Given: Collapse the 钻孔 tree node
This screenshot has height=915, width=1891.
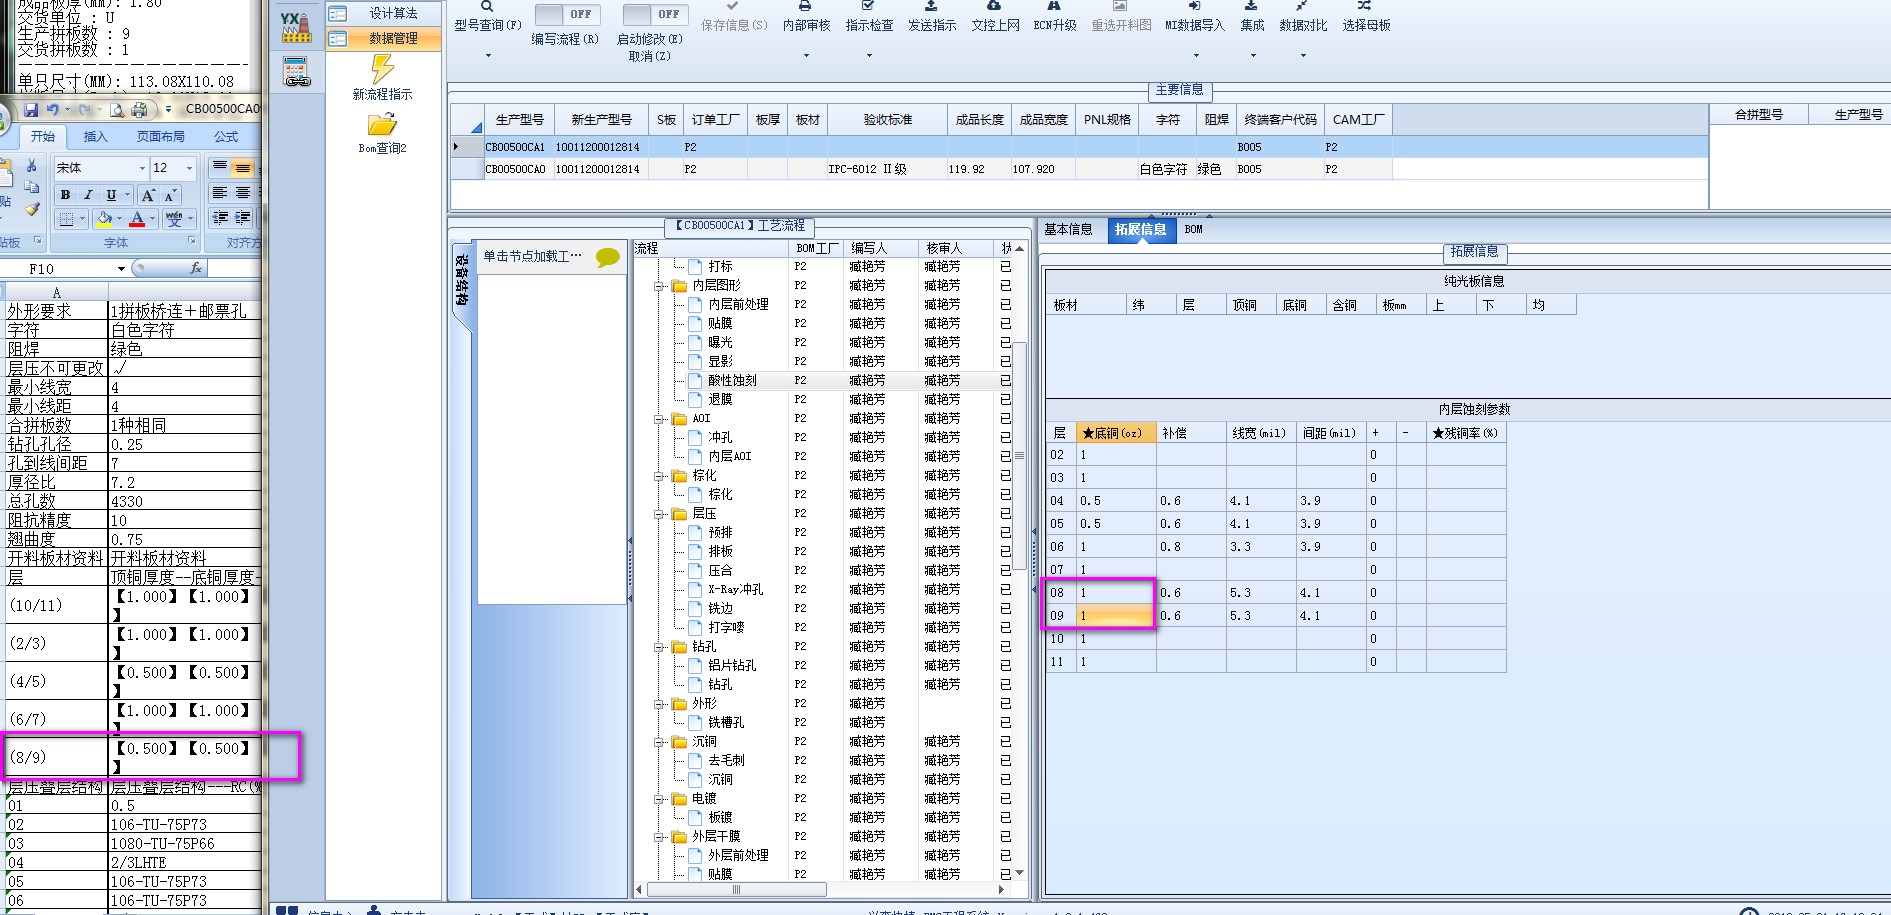Looking at the screenshot, I should point(660,647).
